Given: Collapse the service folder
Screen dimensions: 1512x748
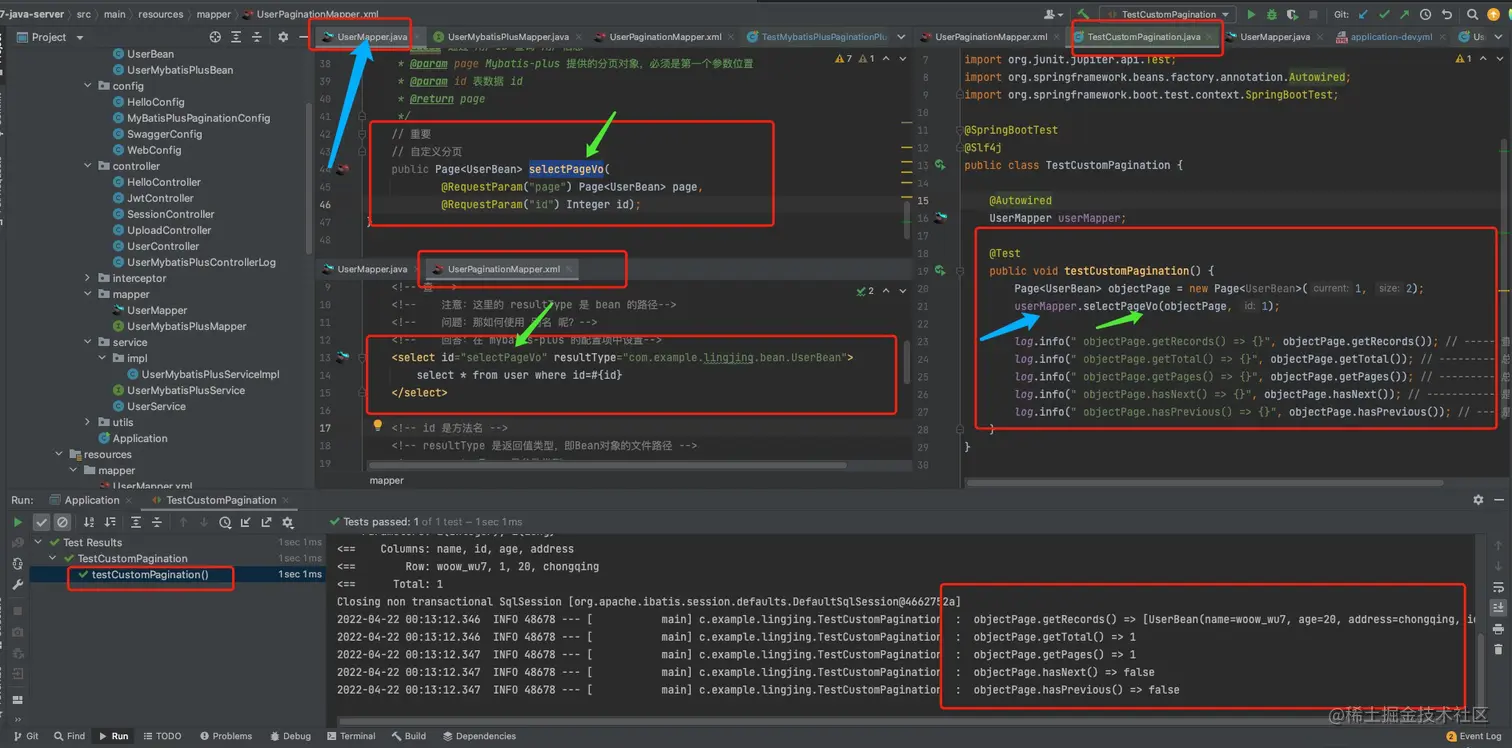Looking at the screenshot, I should pos(89,342).
